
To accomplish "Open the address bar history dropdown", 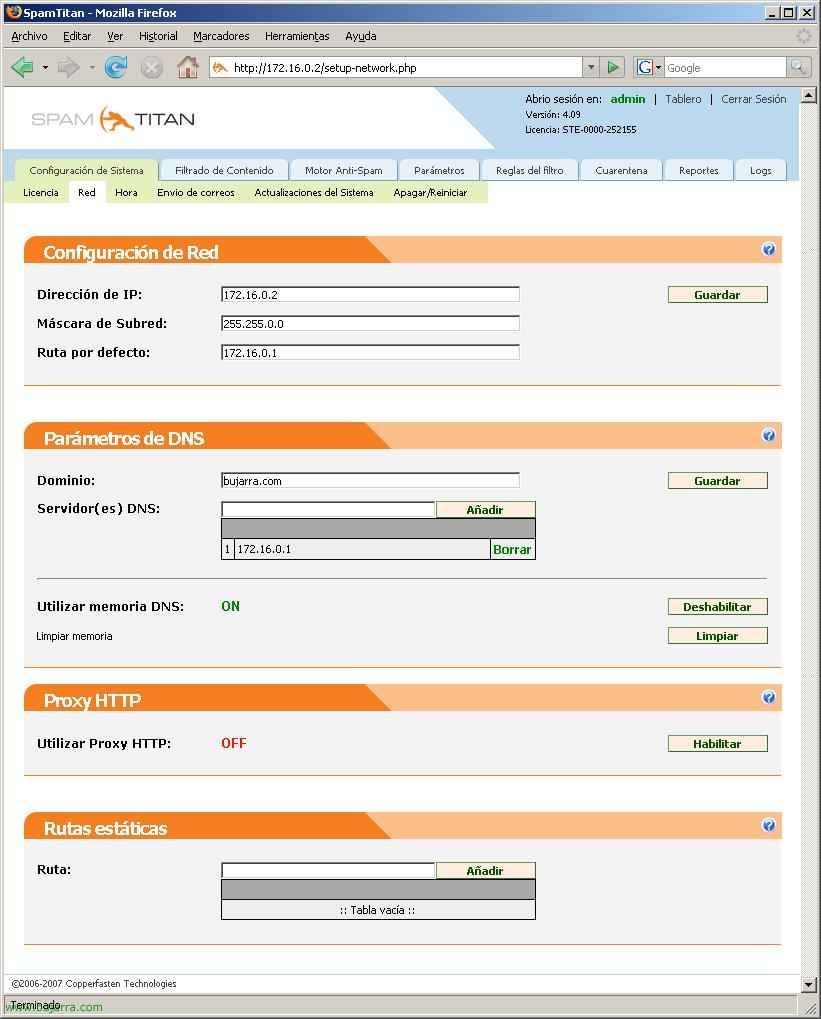I will click(x=591, y=67).
